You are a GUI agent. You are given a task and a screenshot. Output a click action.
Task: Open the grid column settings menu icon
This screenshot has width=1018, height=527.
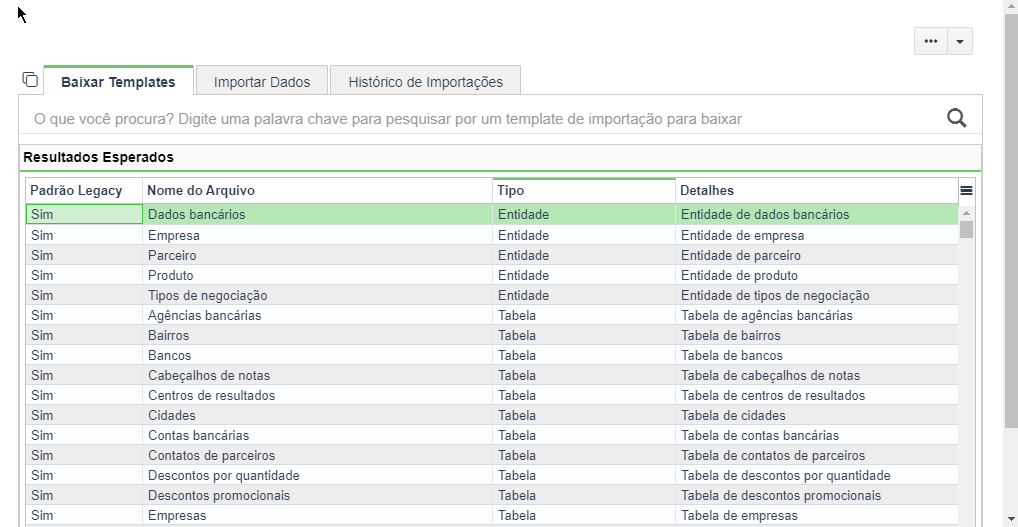pyautogui.click(x=966, y=191)
